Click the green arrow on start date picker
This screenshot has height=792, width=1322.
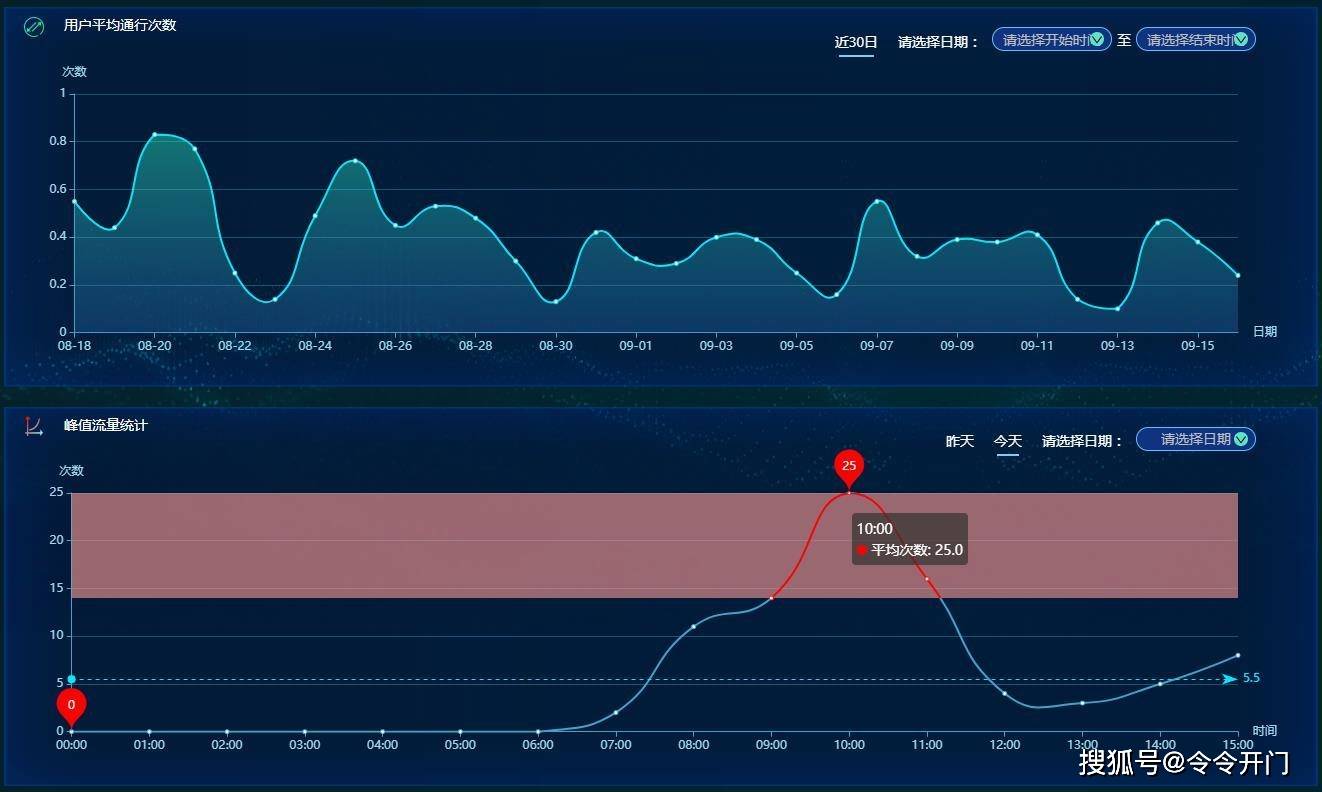1097,40
